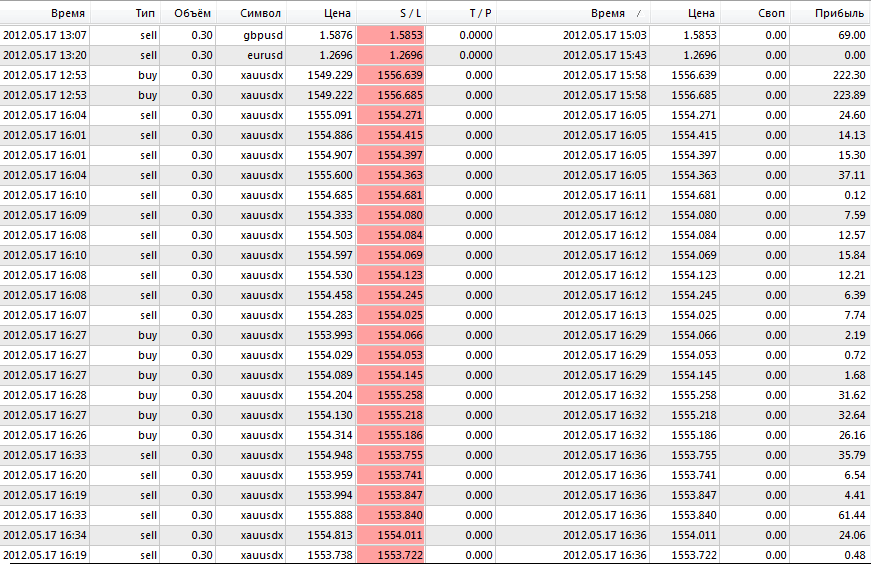Click open time 2012.05.17 16:28
This screenshot has width=871, height=564.
pos(44,396)
